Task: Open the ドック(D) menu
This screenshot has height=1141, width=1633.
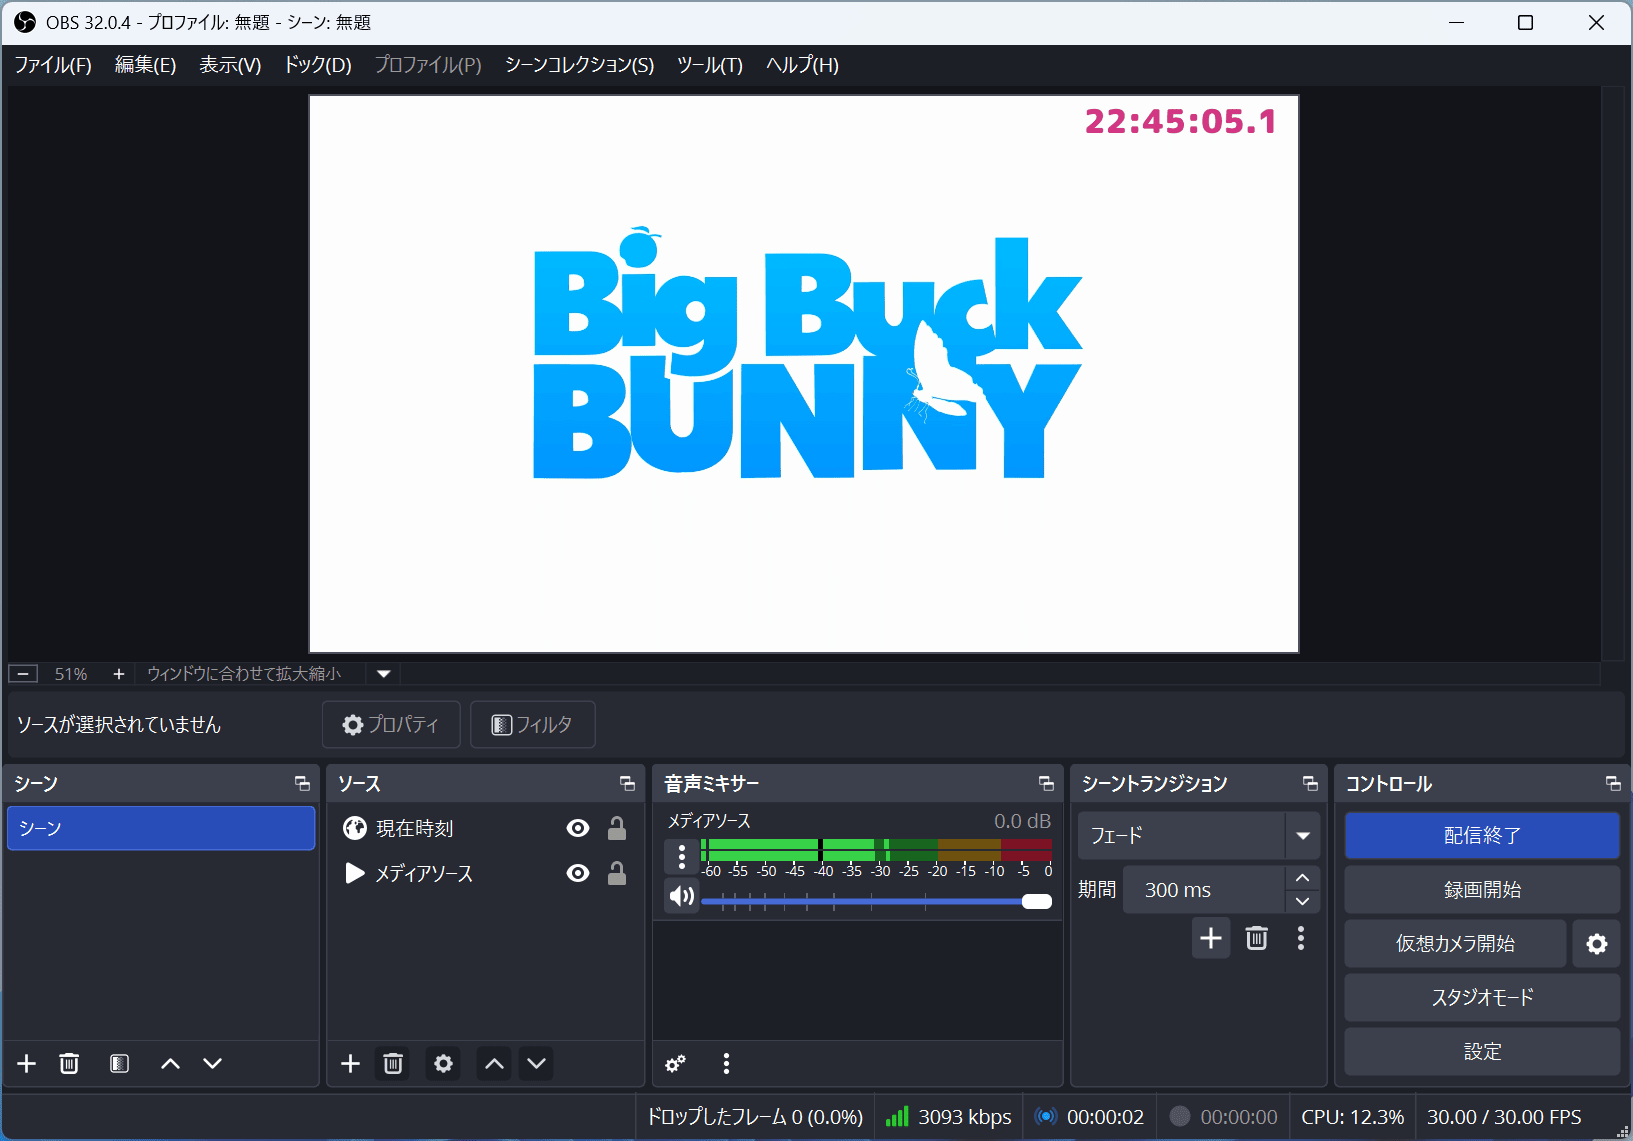Action: [x=317, y=65]
